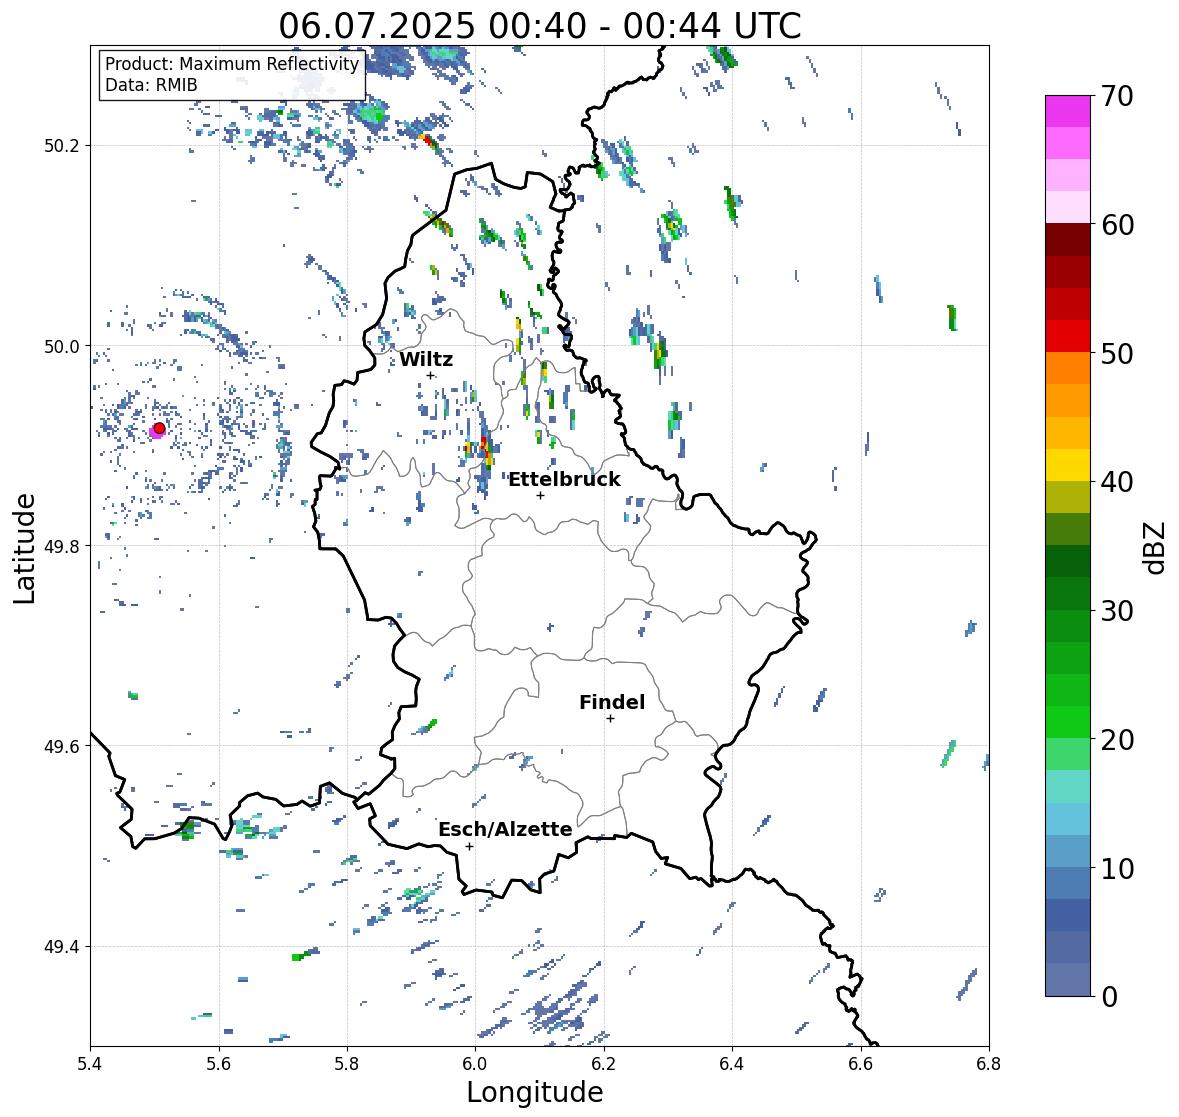Click the Findel location label

click(611, 702)
